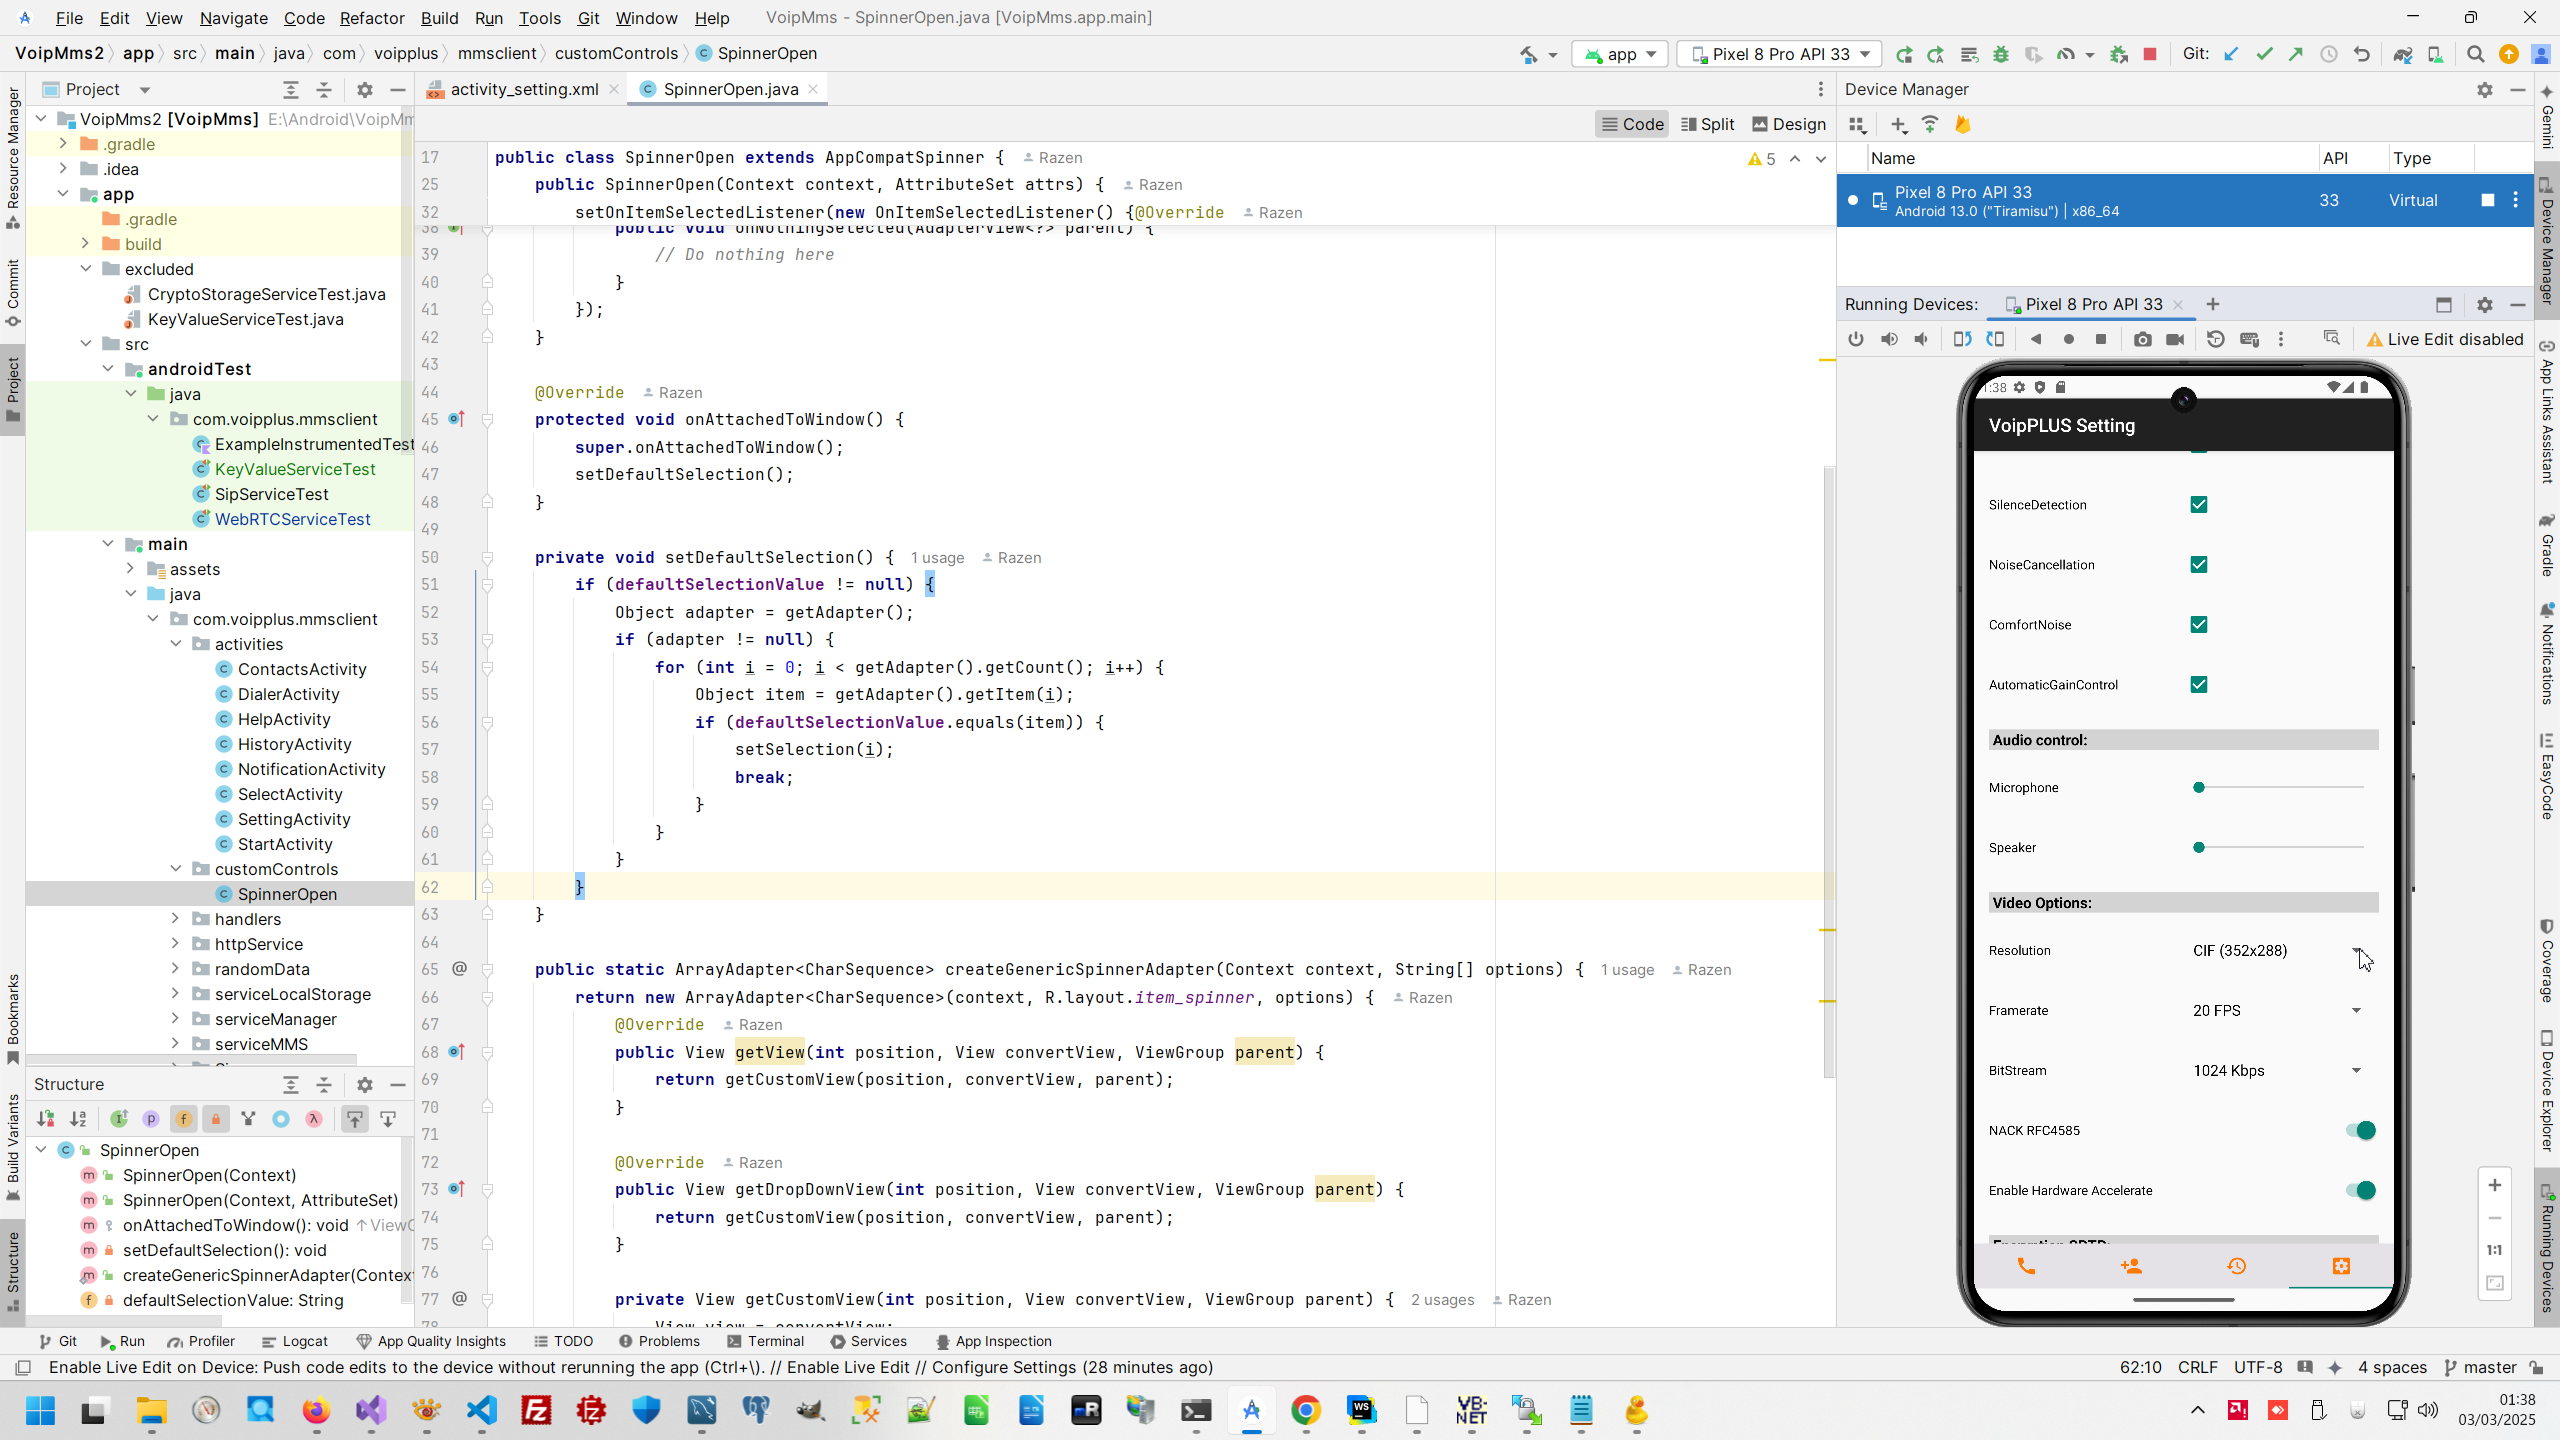Expand the handlers folder in project tree
2560x1440 pixels.
point(176,919)
